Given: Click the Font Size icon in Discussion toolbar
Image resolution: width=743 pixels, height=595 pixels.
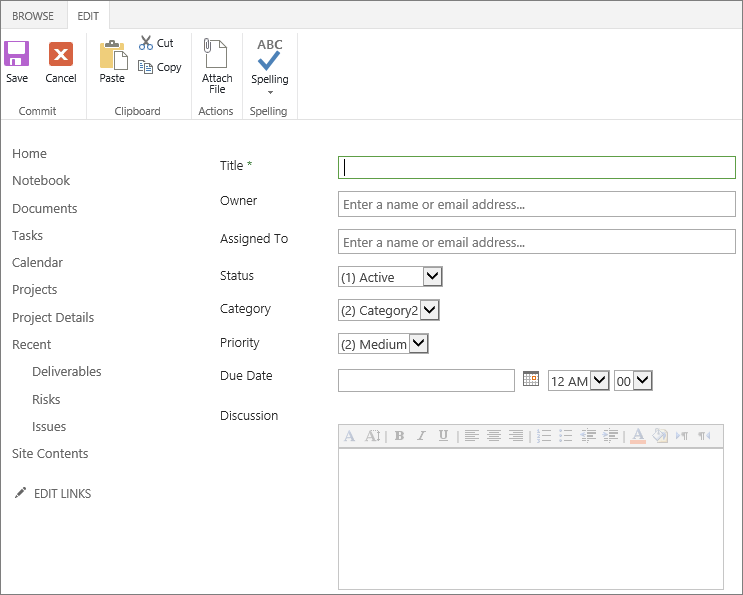Looking at the screenshot, I should [x=372, y=436].
